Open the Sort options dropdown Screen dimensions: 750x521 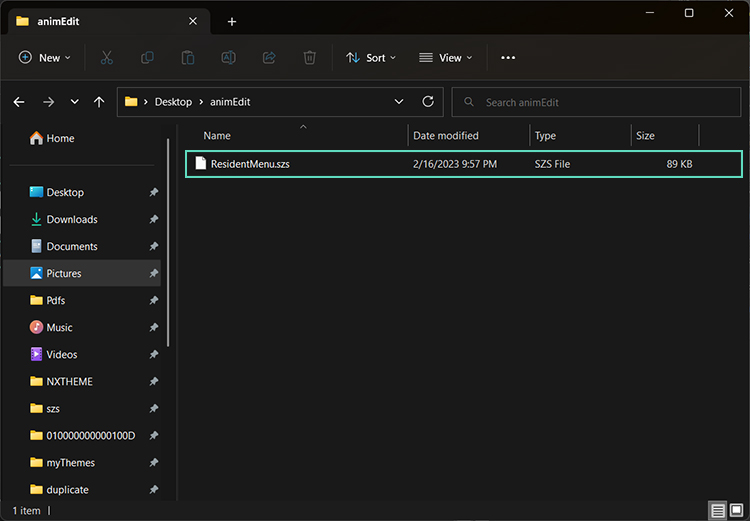[x=371, y=58]
